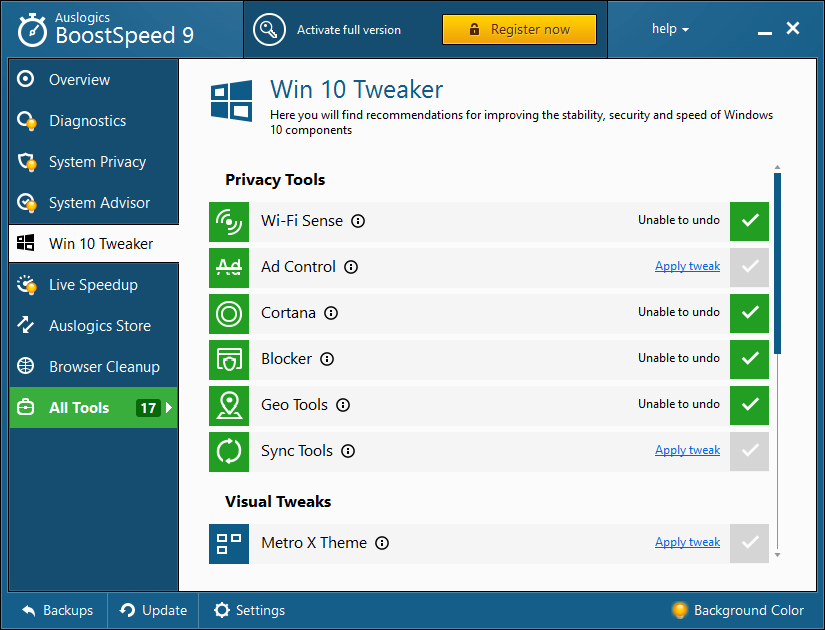The image size is (825, 630).
Task: Select Win 10 Tweaker in sidebar
Action: tap(94, 244)
